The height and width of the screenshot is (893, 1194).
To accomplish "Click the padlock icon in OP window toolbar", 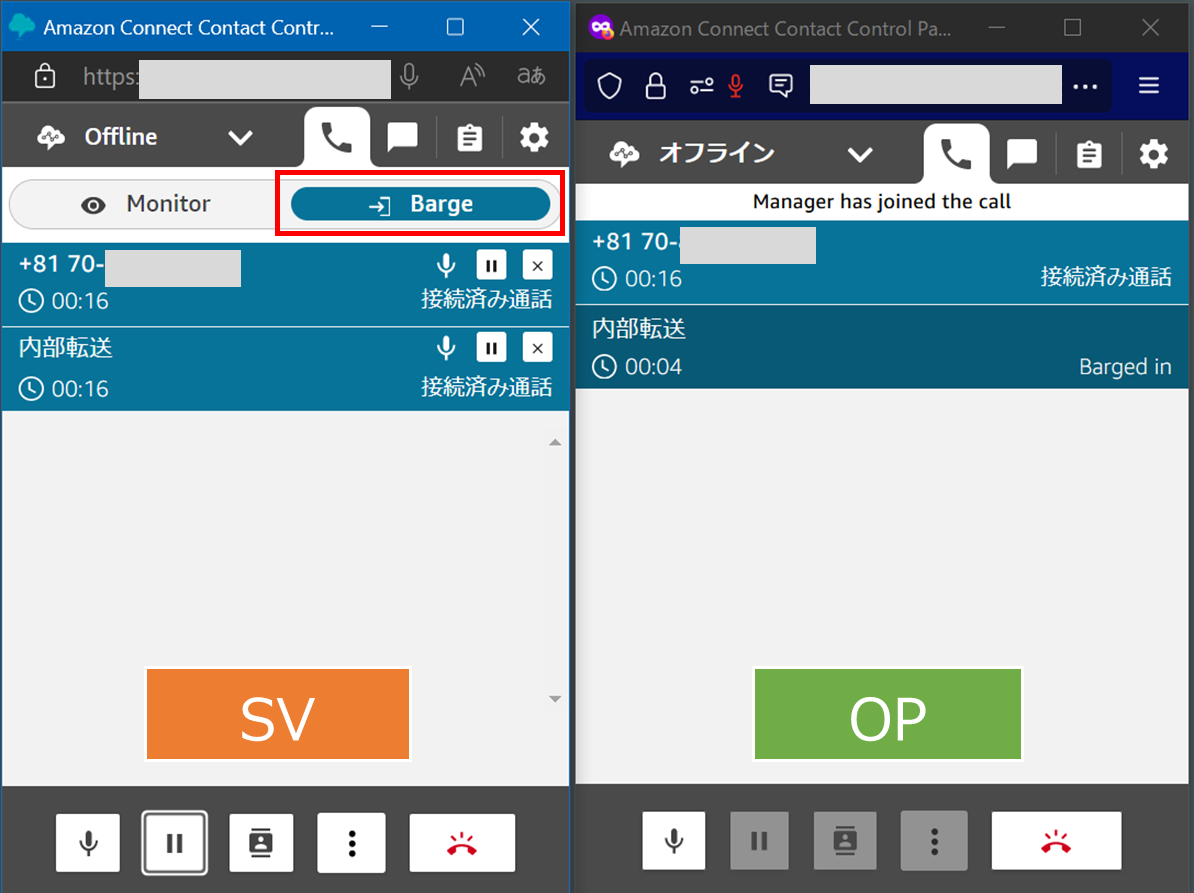I will 655,85.
